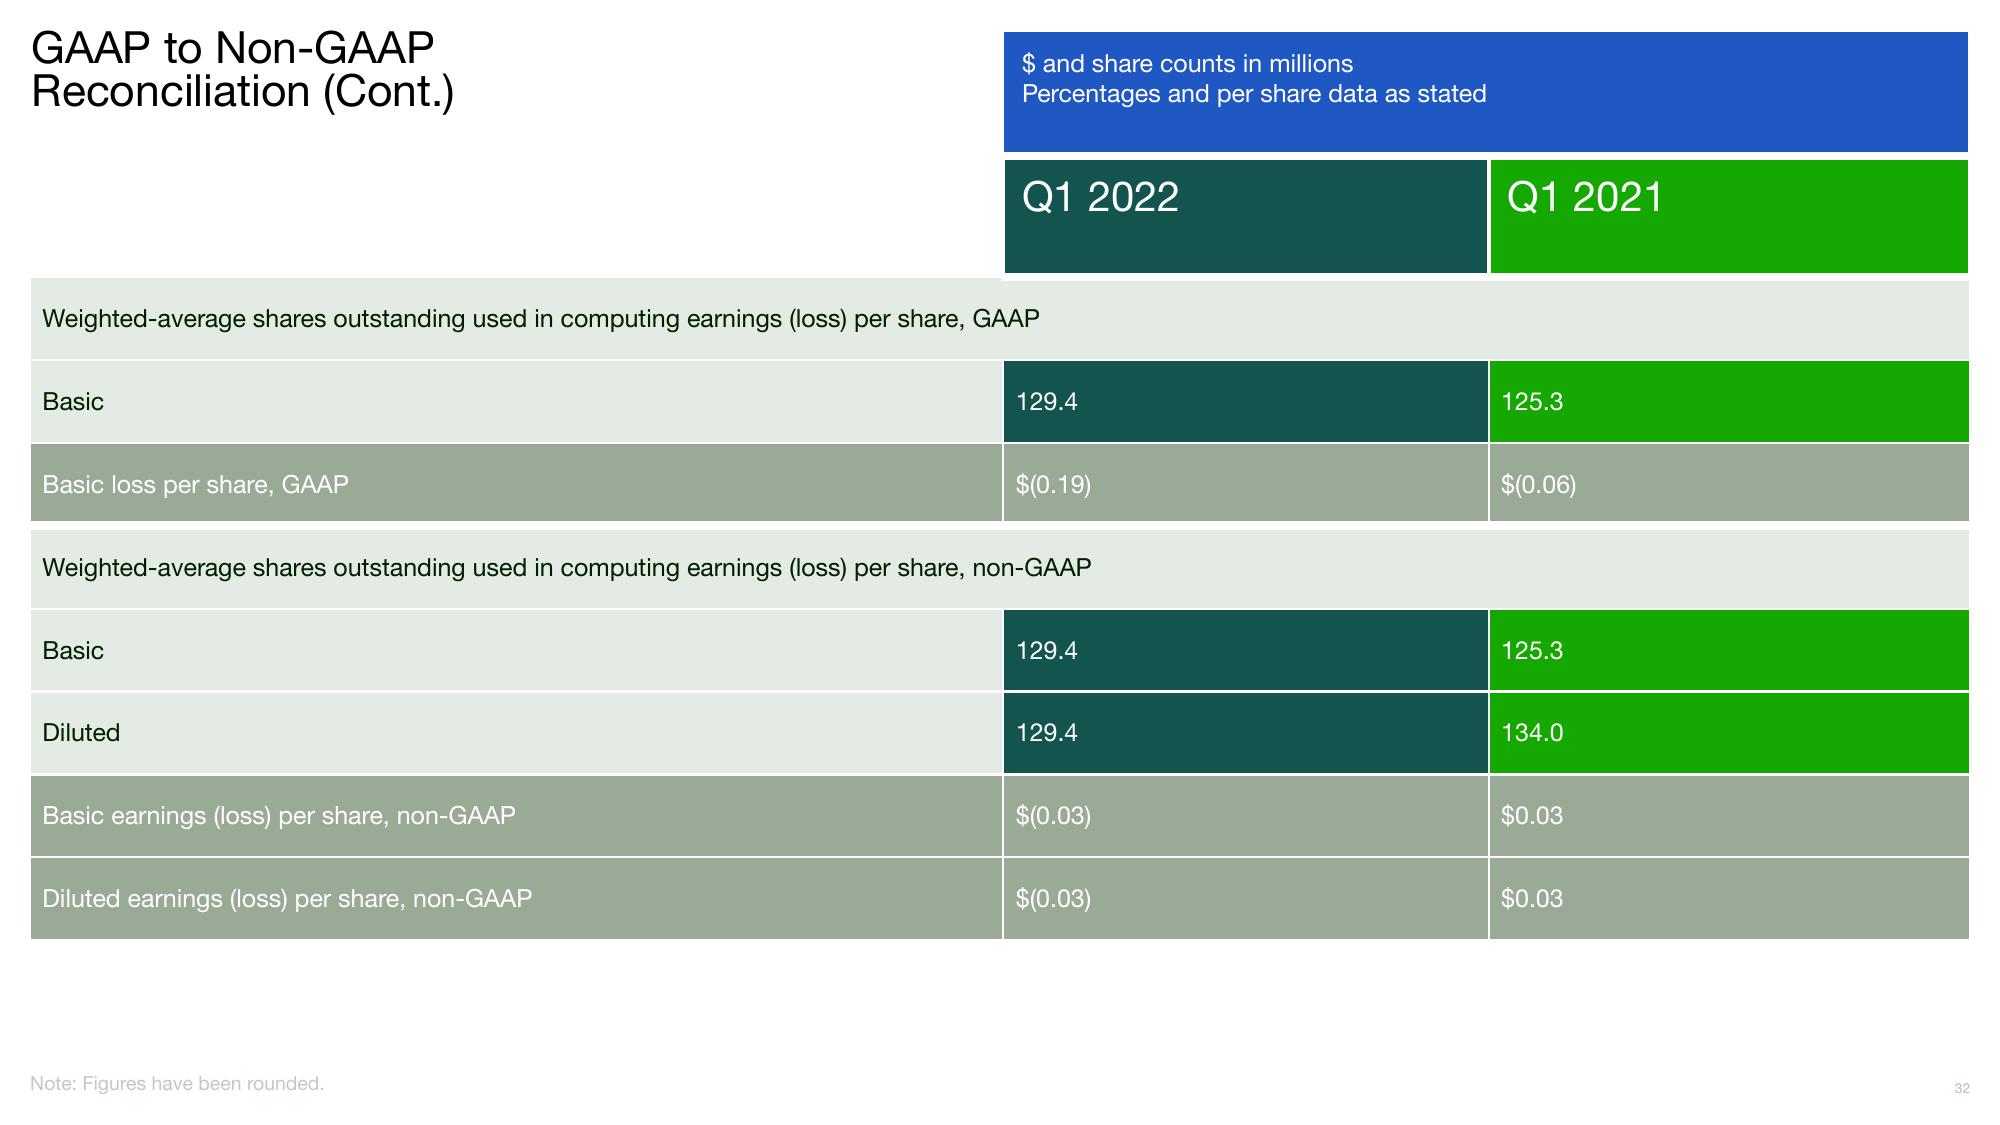Click the slide title 'GAAP to Non-GAAP Reconciliation (Cont.)'

(243, 70)
